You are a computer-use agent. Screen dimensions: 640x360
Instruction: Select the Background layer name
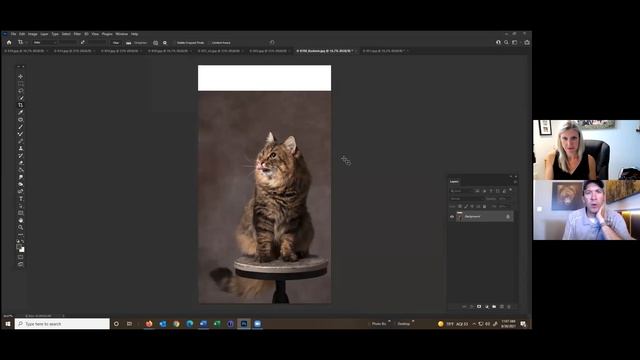[472, 217]
